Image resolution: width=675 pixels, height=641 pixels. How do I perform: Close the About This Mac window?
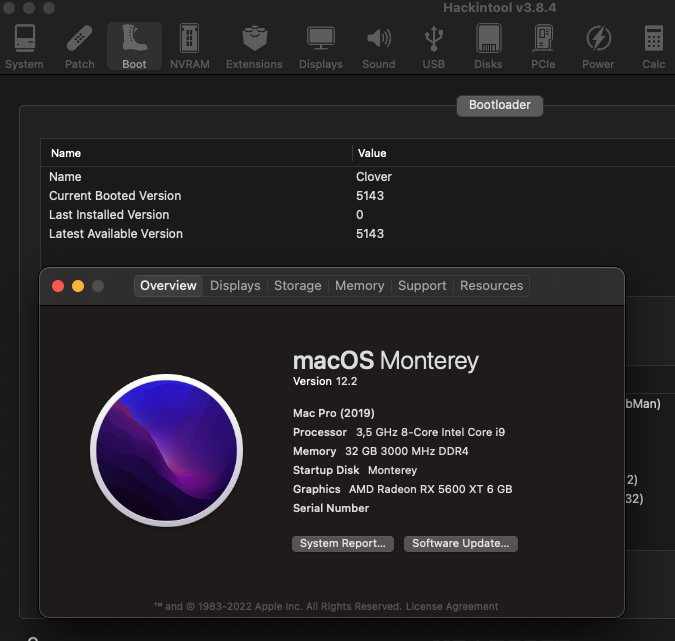[x=58, y=286]
